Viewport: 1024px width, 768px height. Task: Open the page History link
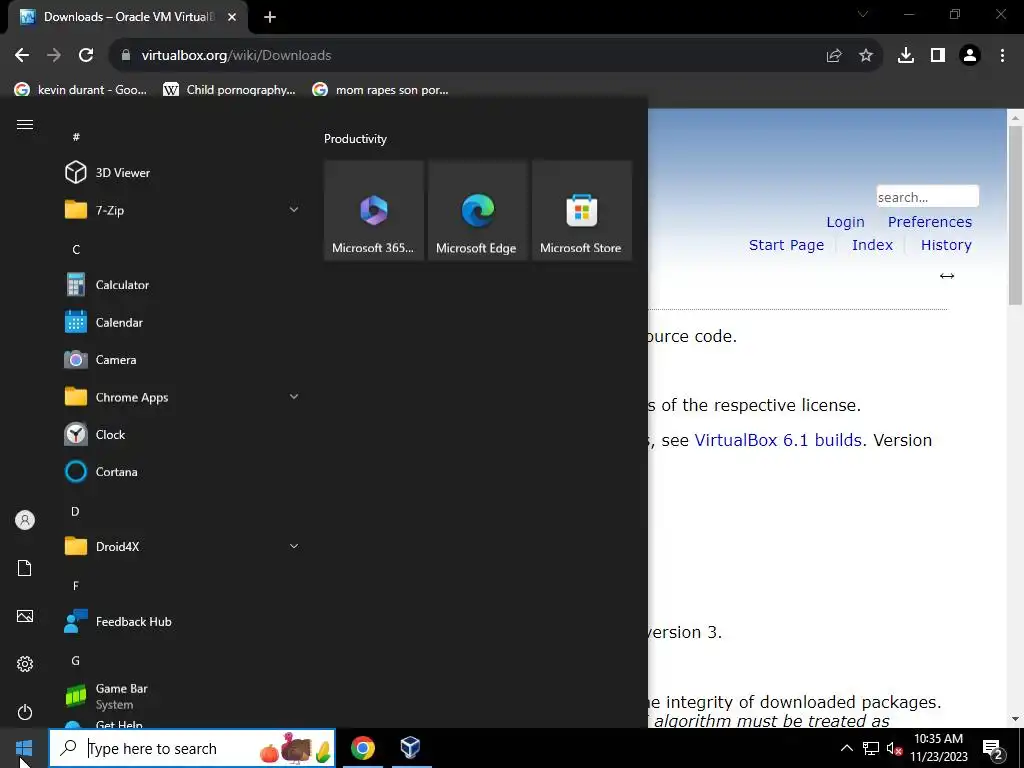946,245
